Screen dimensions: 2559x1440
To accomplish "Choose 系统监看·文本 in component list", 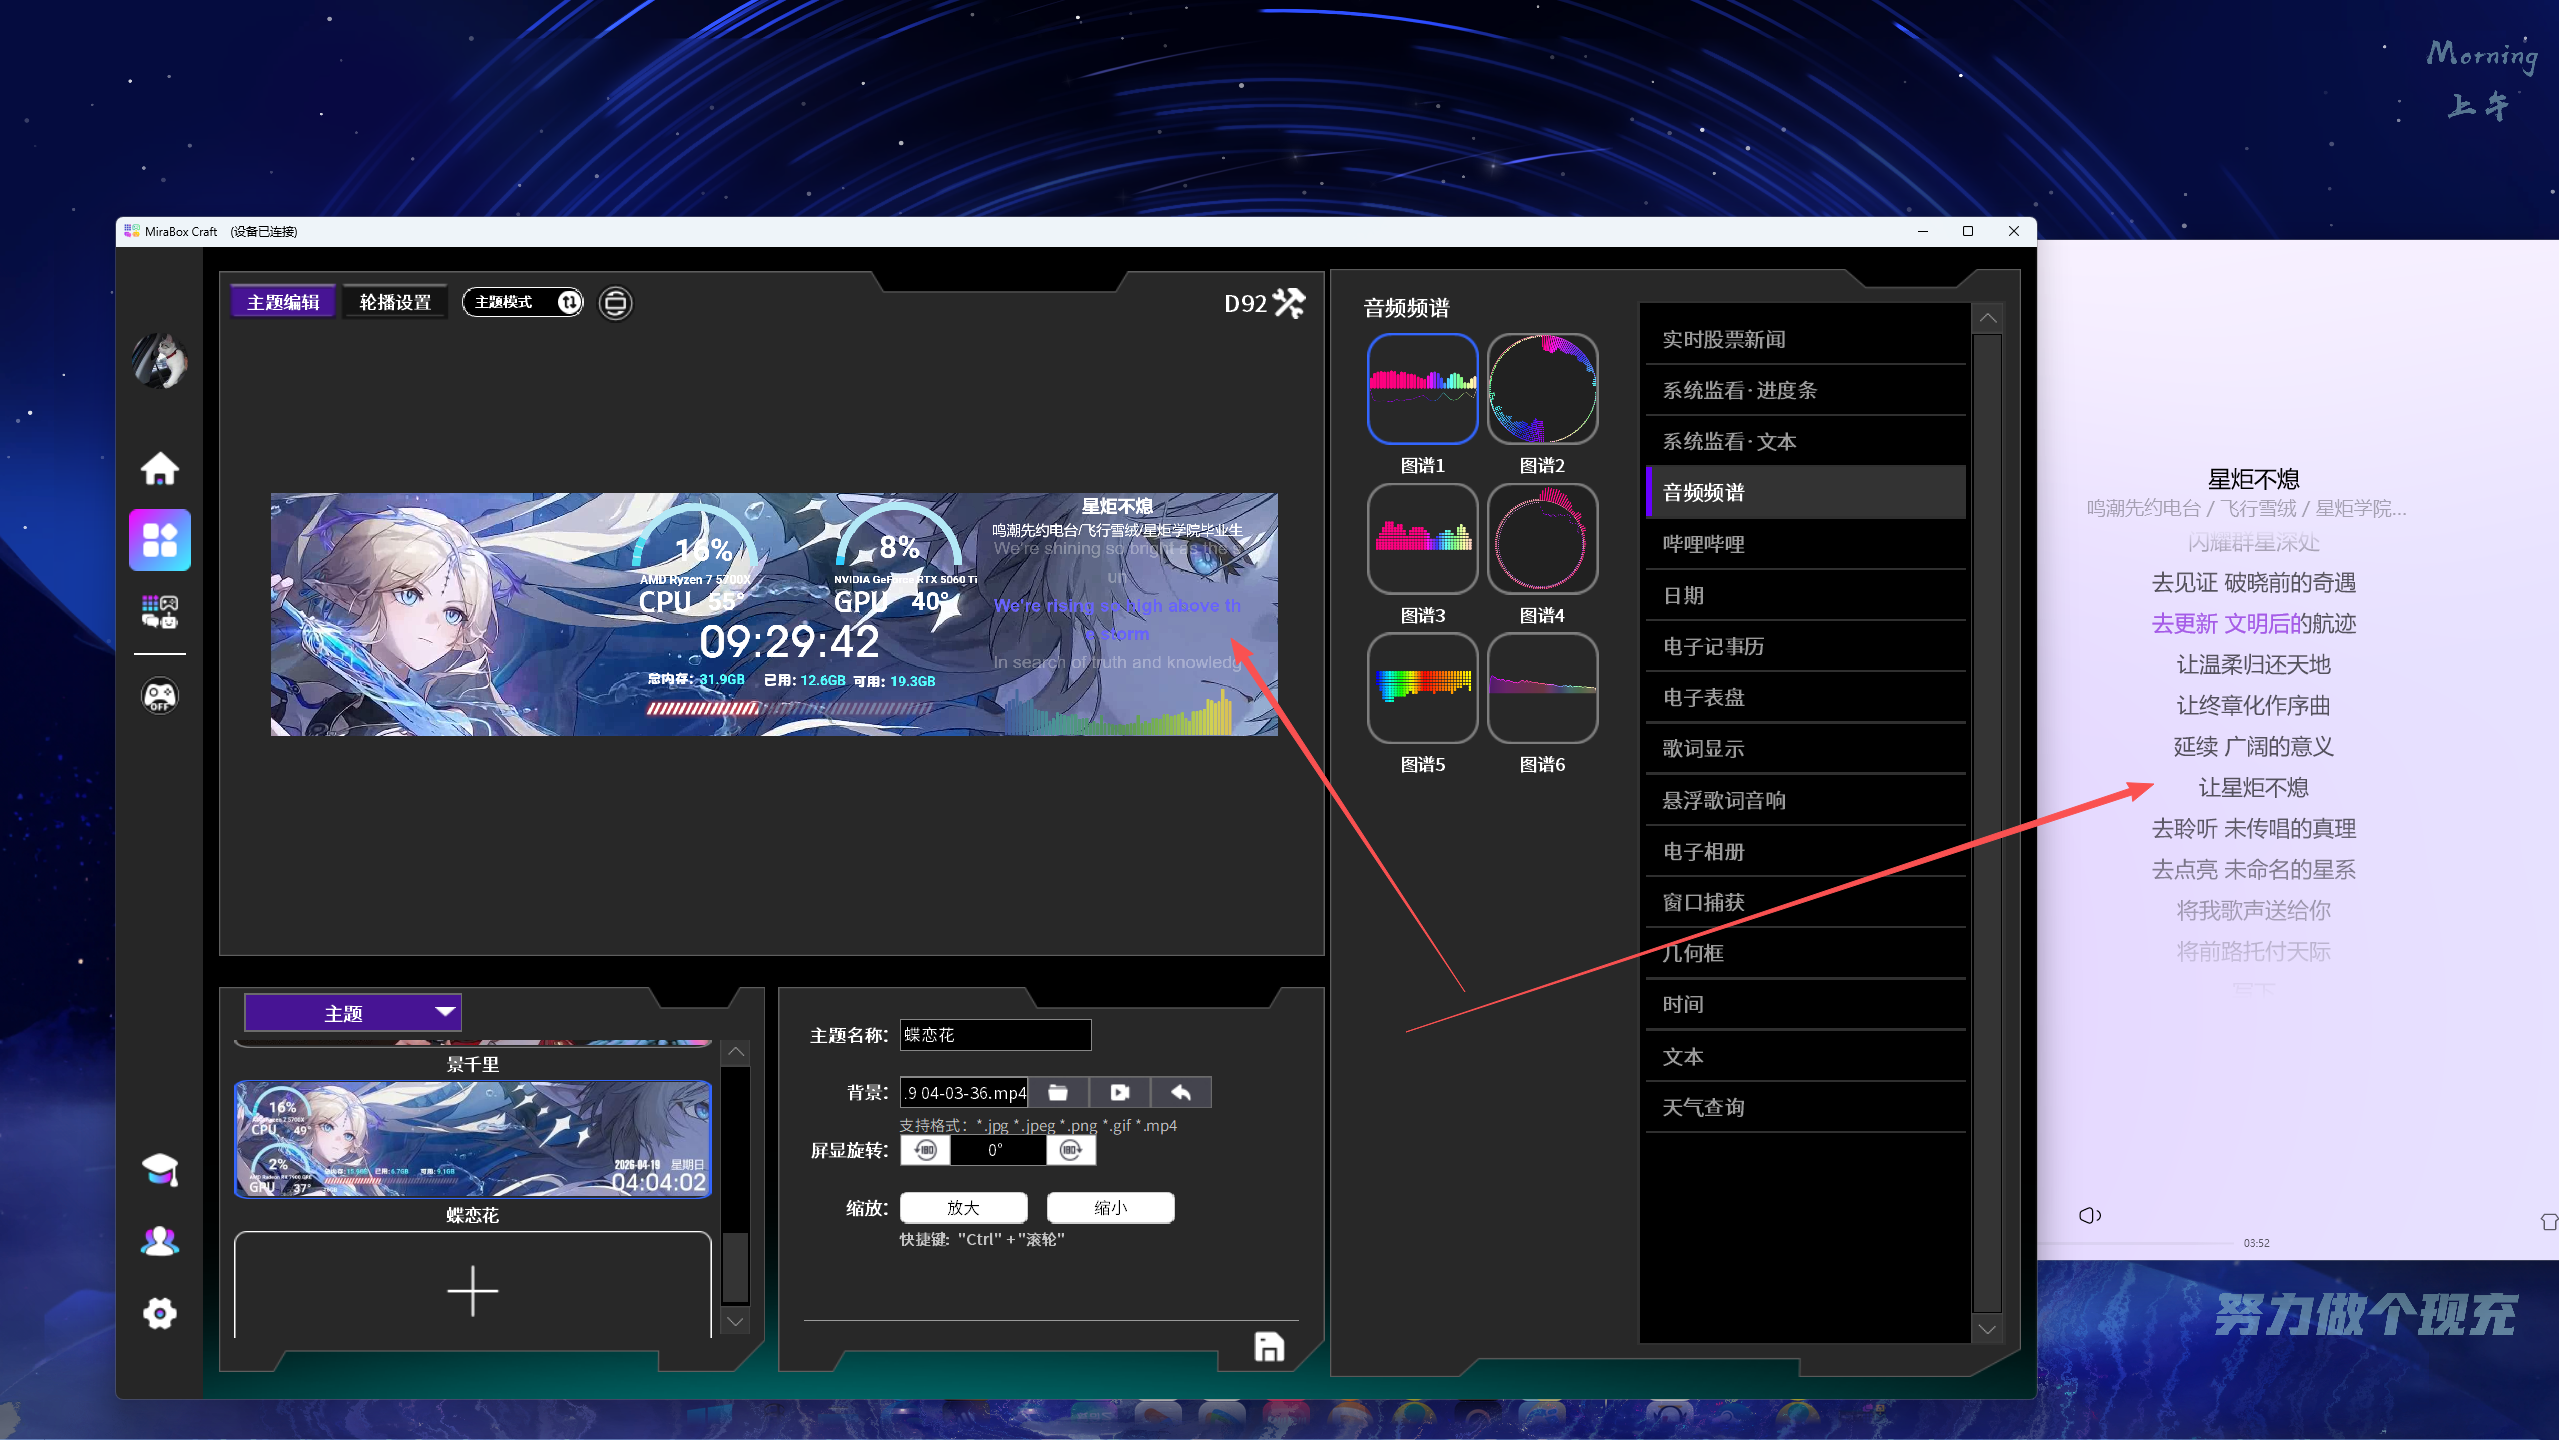I will pyautogui.click(x=1805, y=442).
